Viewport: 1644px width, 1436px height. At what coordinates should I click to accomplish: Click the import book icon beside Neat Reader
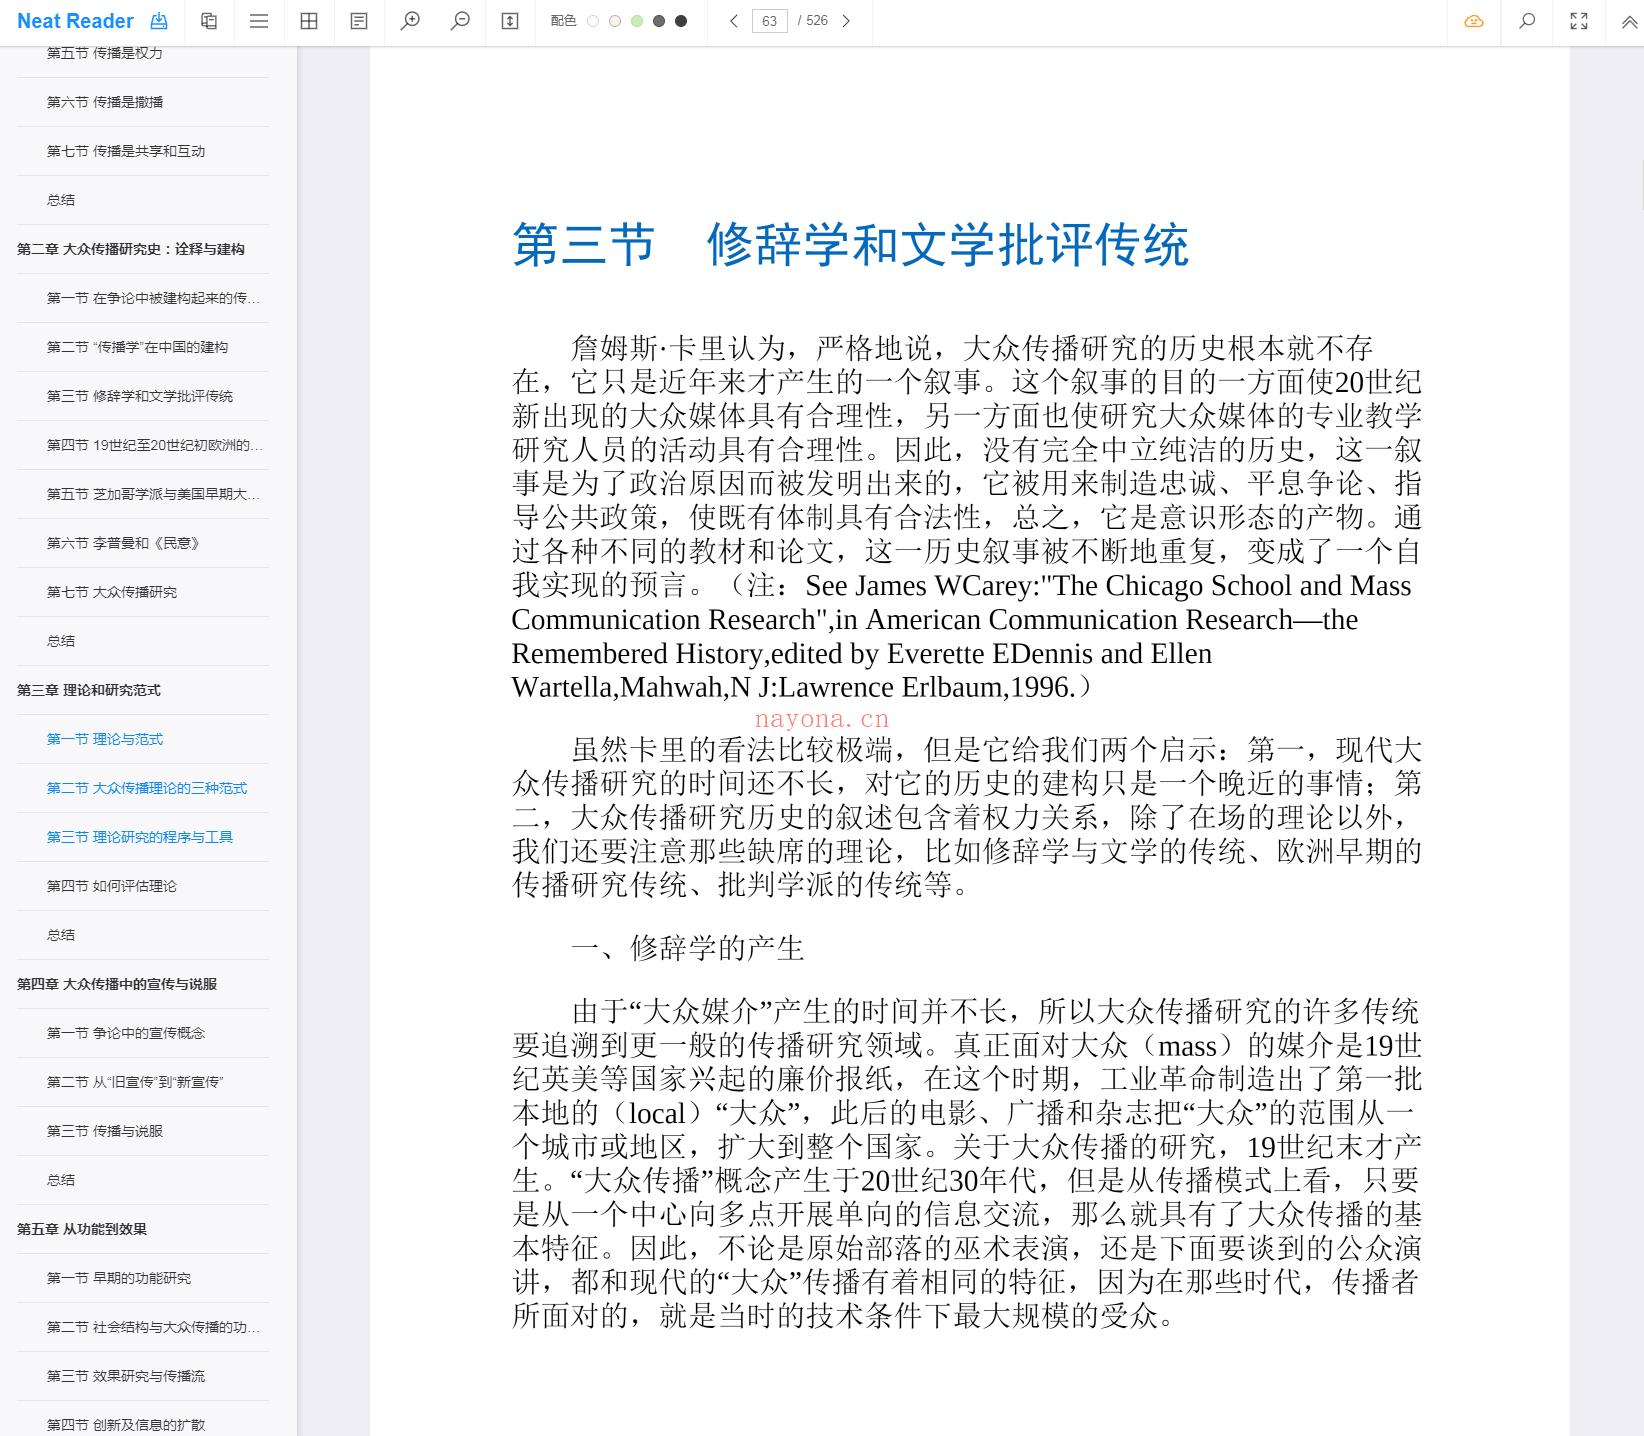pyautogui.click(x=159, y=21)
